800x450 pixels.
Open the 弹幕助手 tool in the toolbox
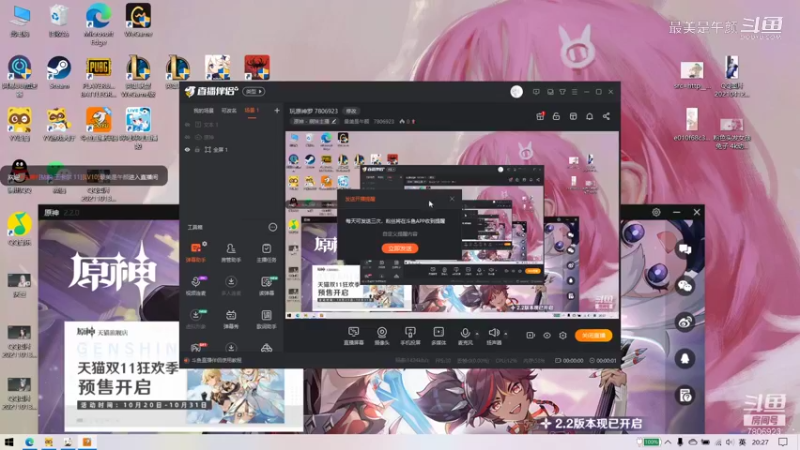(196, 252)
